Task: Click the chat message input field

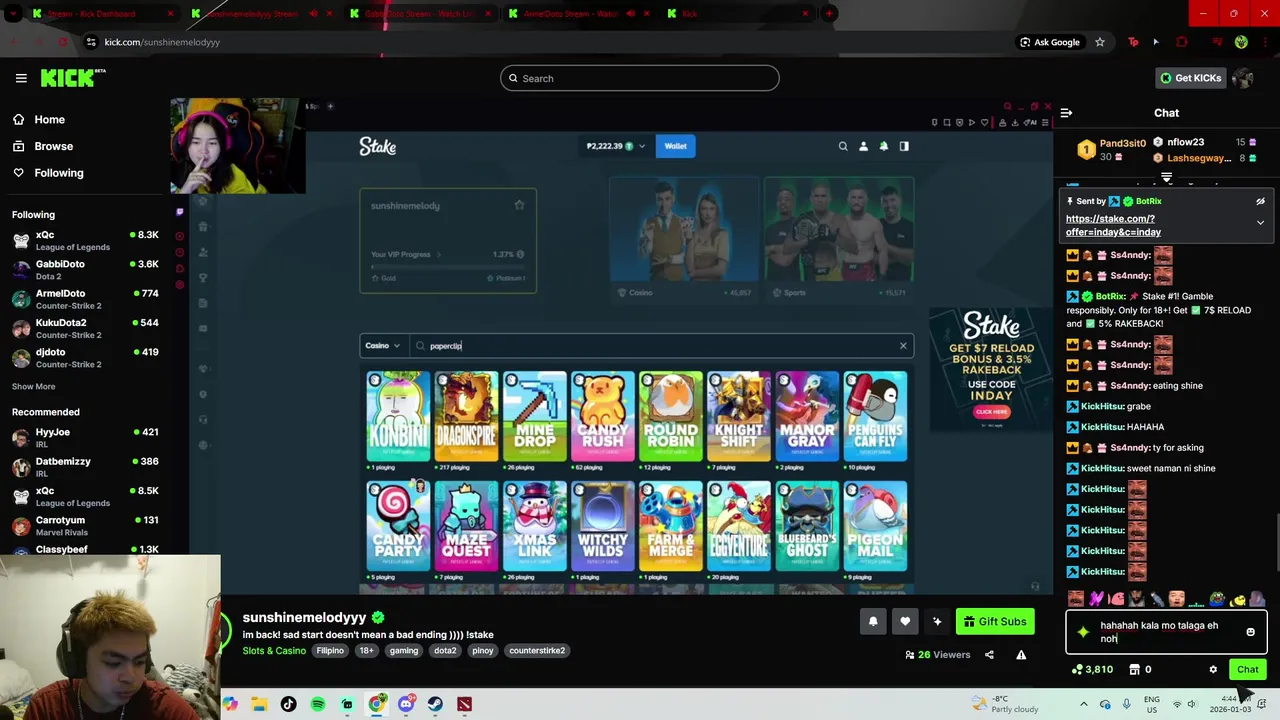Action: click(x=1166, y=632)
